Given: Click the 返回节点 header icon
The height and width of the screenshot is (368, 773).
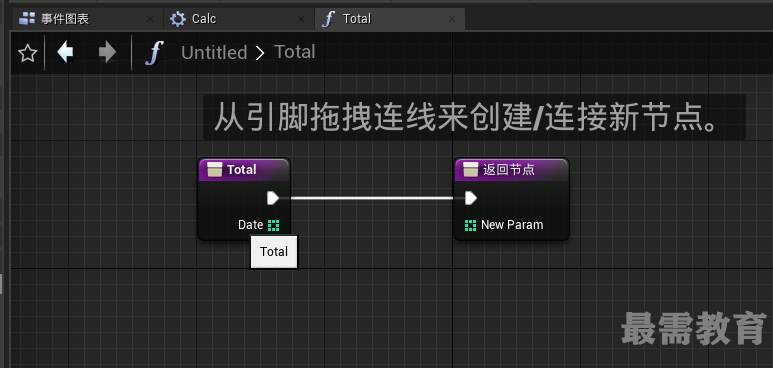Looking at the screenshot, I should point(471,170).
